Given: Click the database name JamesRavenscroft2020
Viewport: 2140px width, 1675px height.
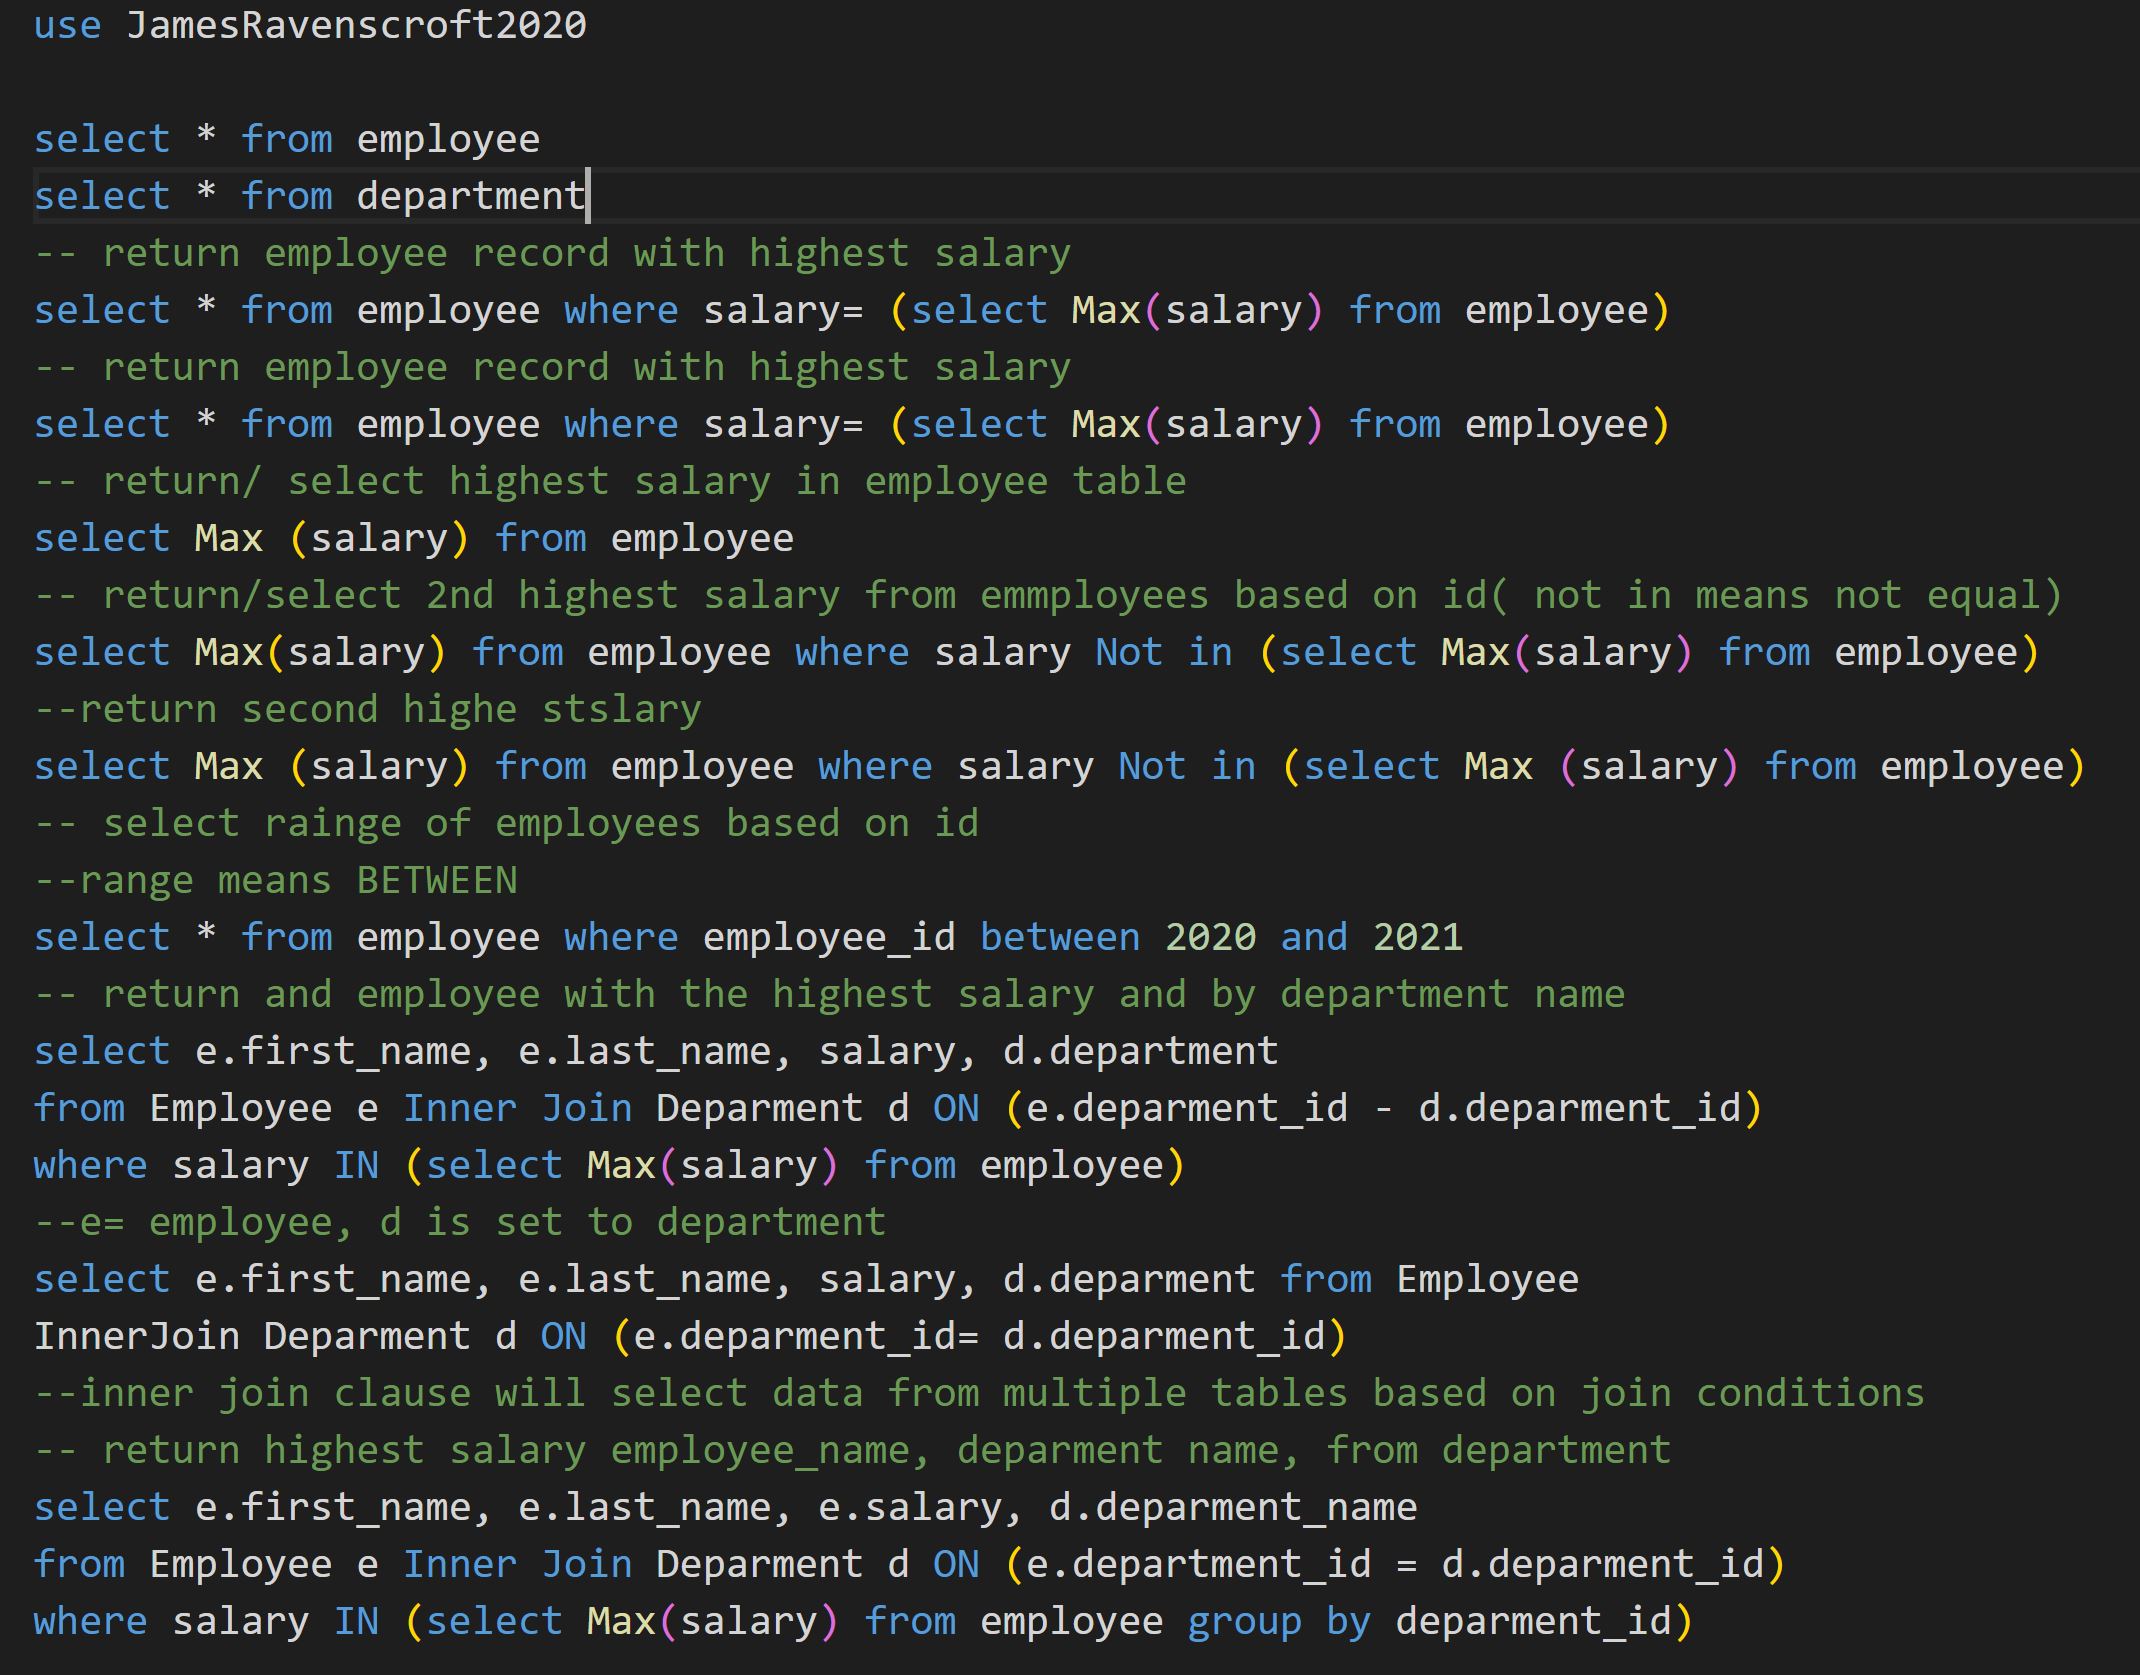Looking at the screenshot, I should click(356, 25).
